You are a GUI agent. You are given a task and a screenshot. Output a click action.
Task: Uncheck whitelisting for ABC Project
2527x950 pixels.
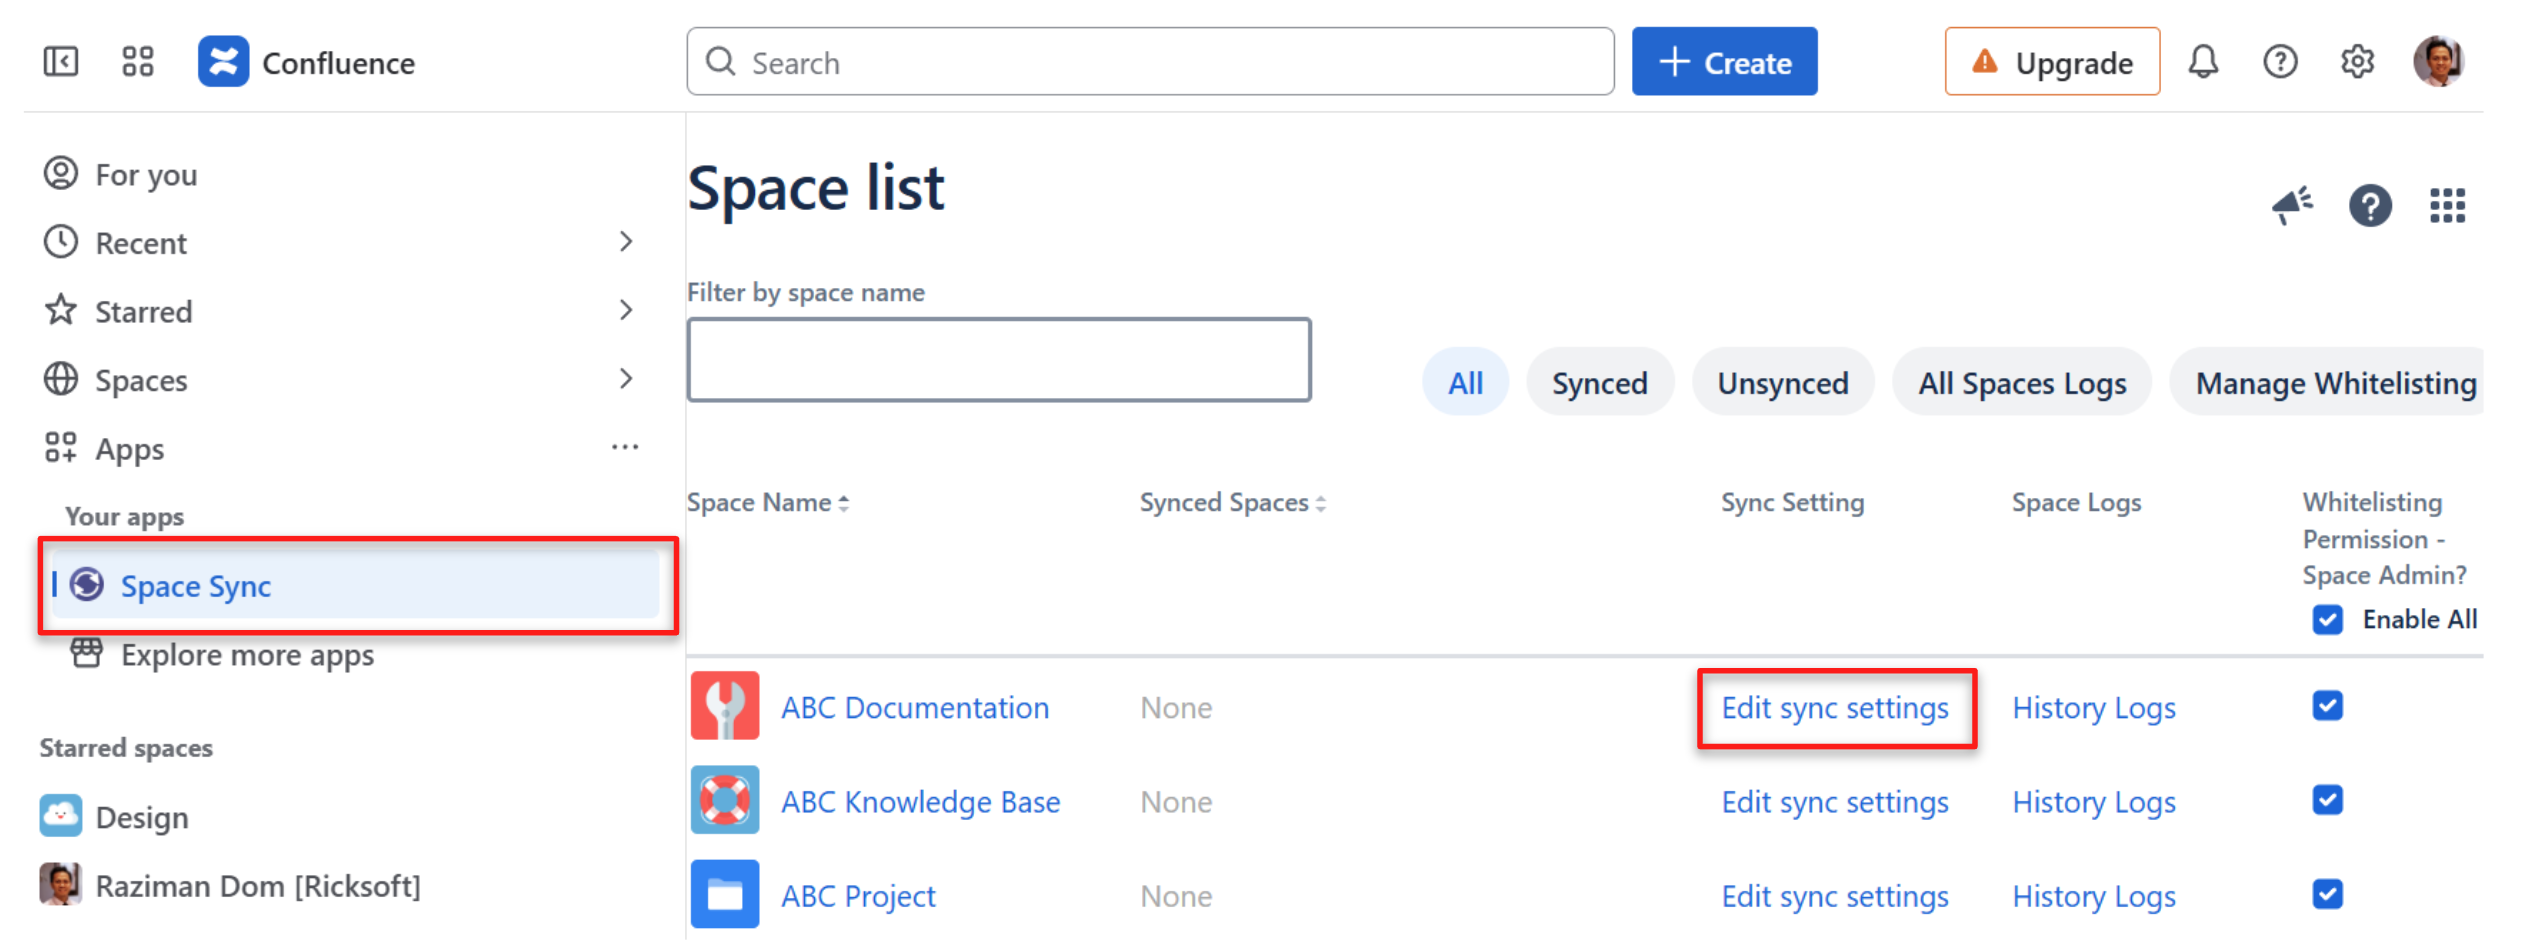[x=2326, y=895]
